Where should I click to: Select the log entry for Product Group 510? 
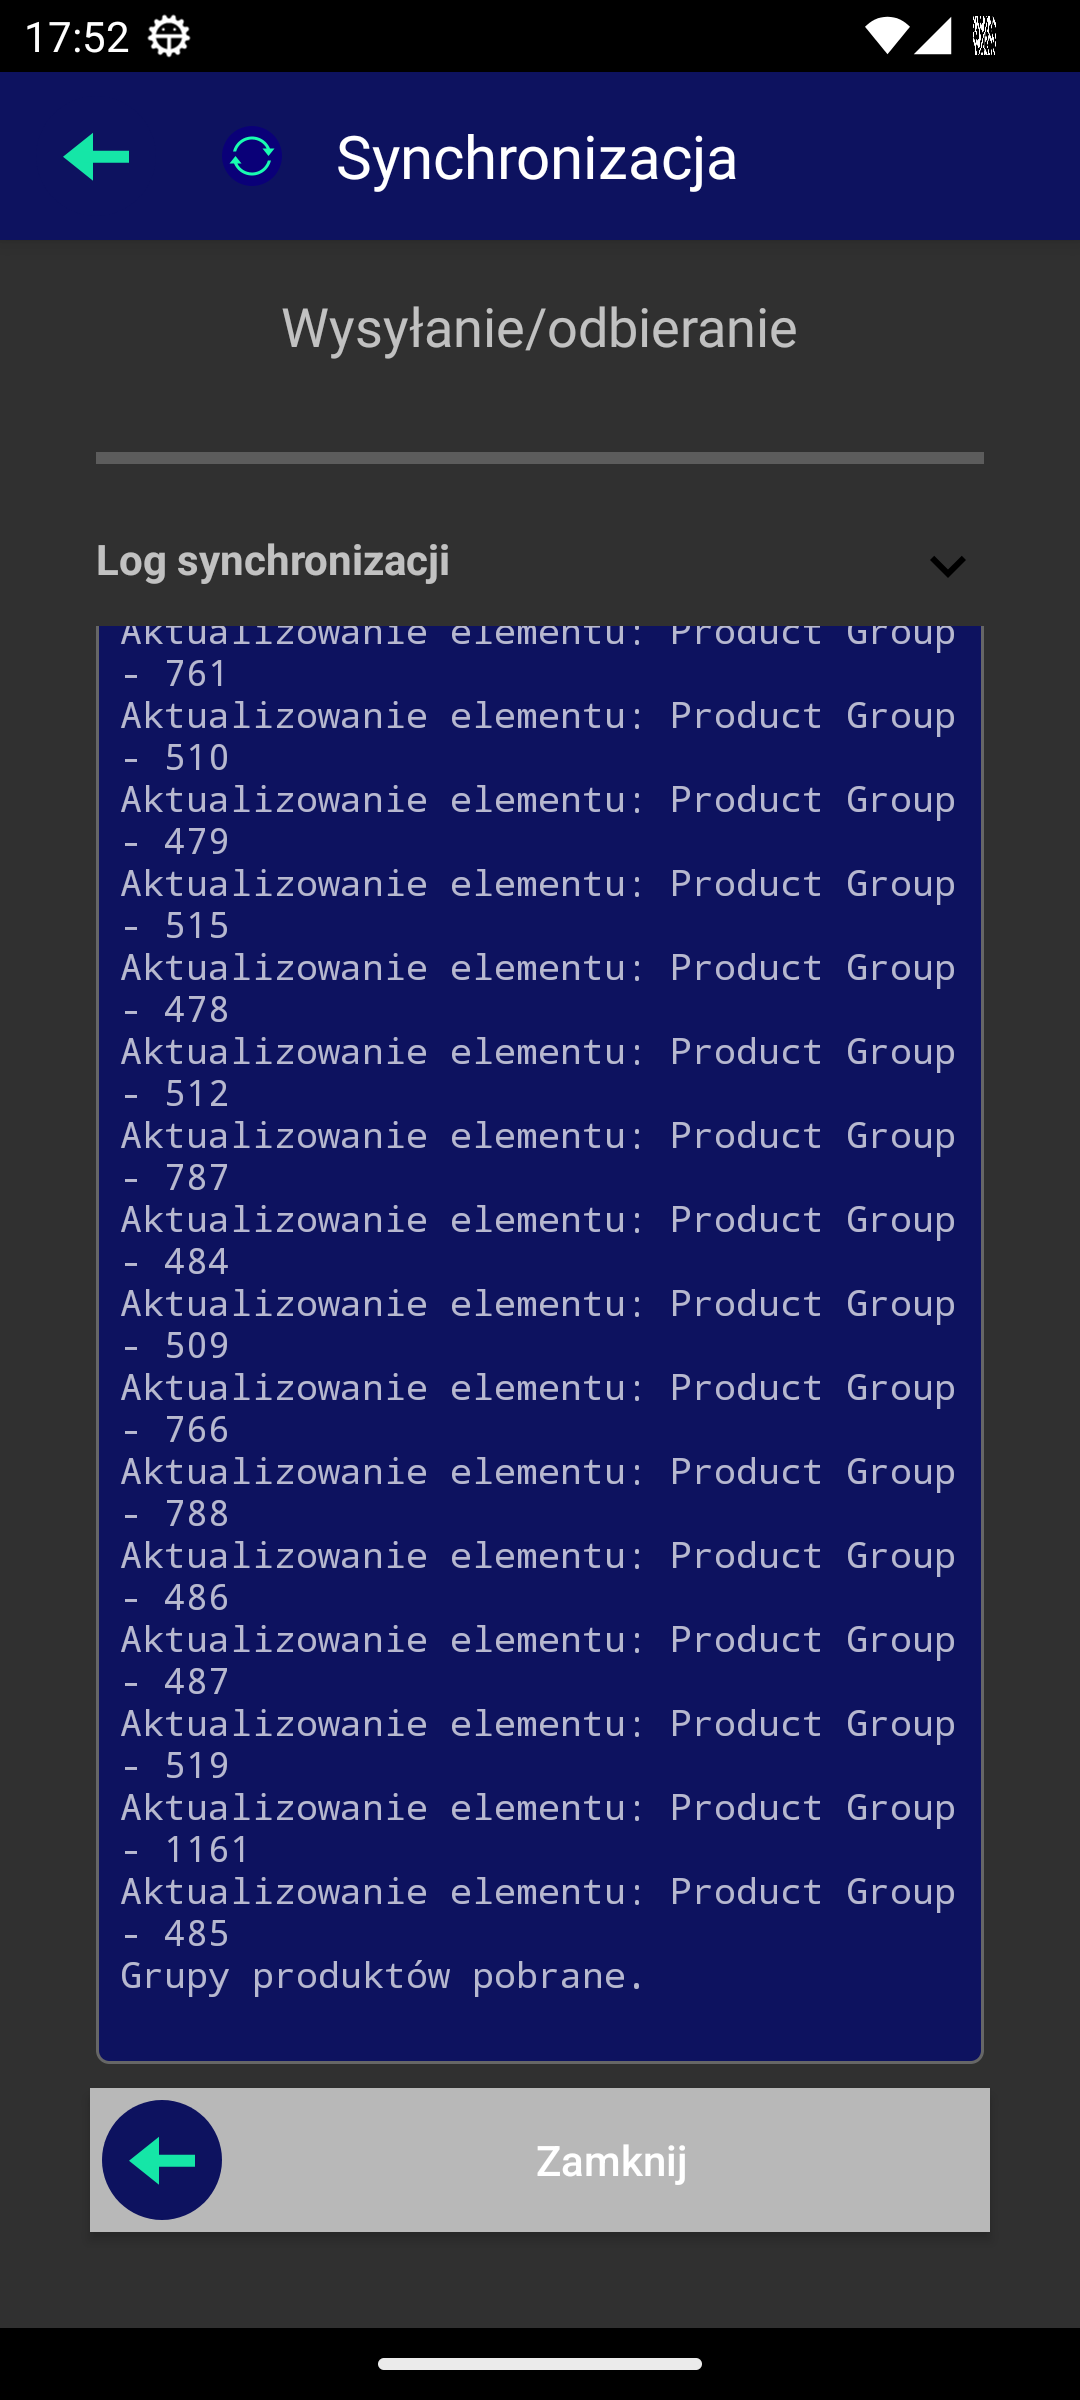tap(538, 736)
